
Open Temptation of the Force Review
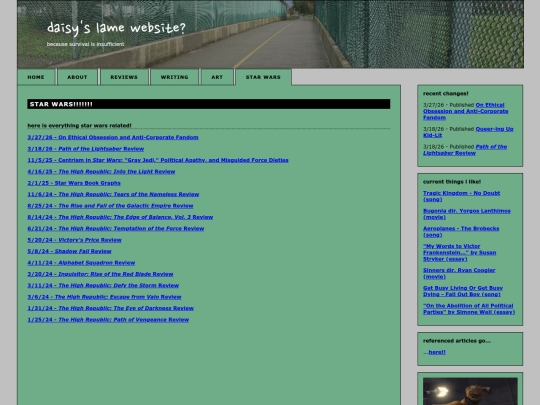(x=116, y=228)
